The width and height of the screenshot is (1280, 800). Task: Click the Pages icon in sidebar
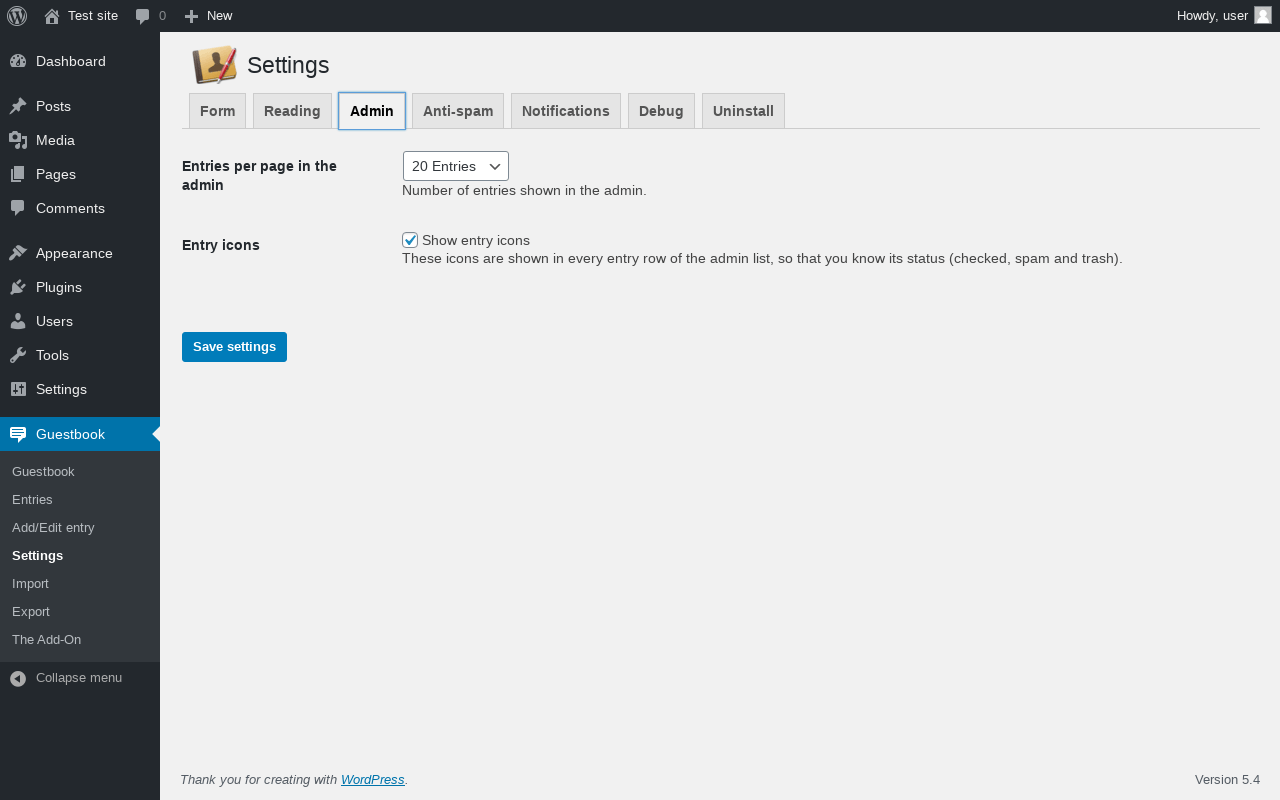click(x=18, y=174)
